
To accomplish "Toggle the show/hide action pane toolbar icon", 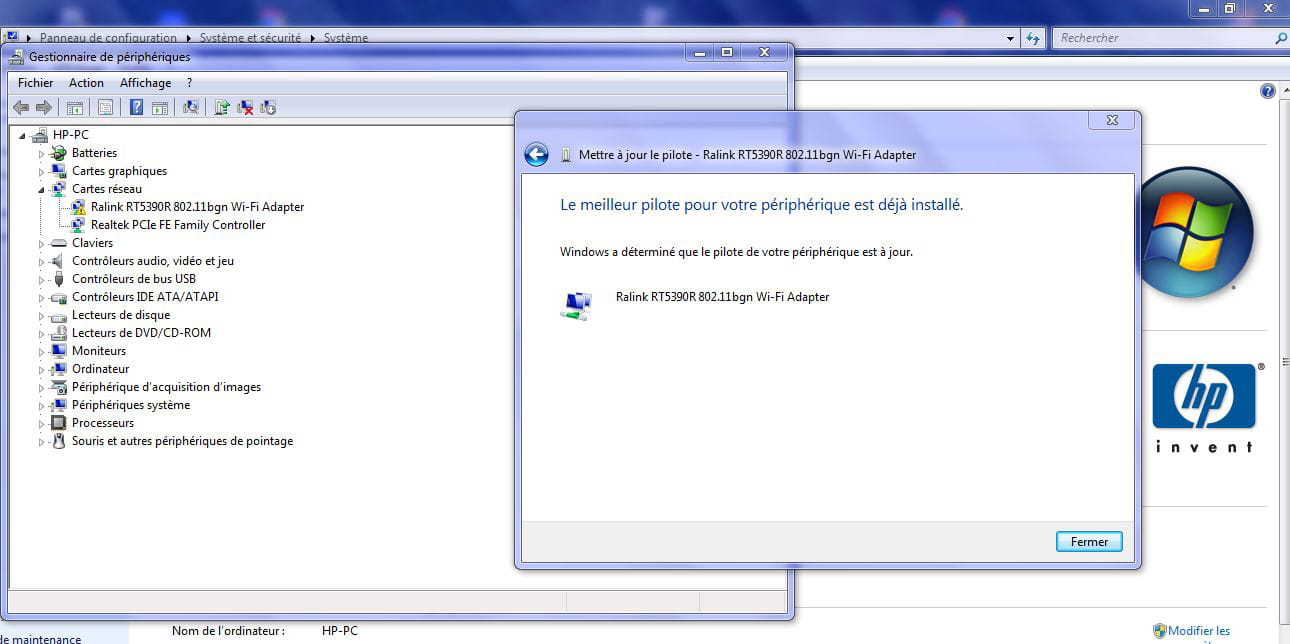I will pos(159,107).
